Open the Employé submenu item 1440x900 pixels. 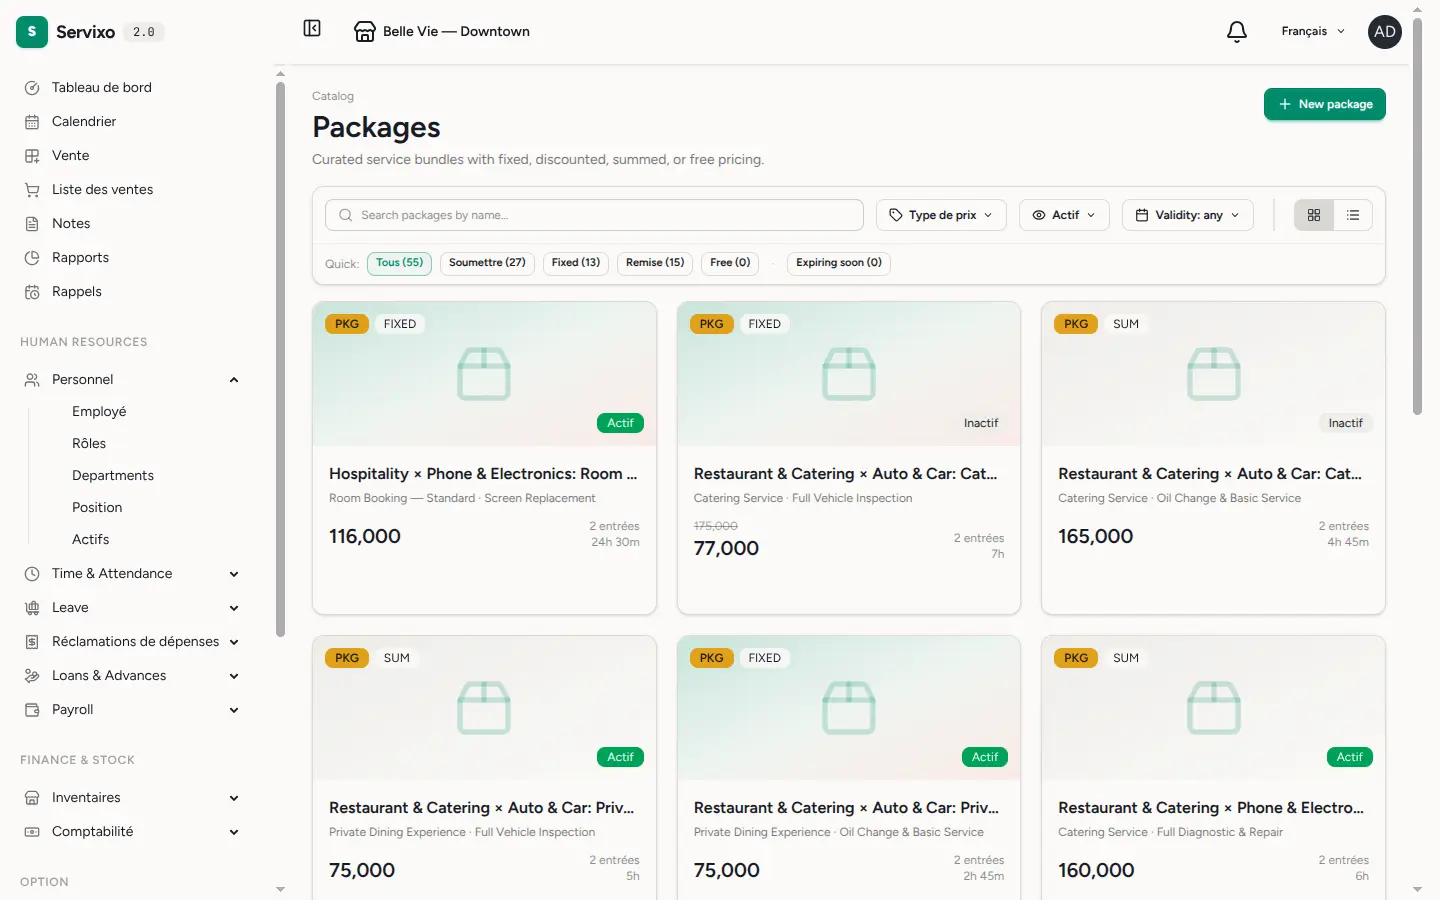tap(99, 412)
